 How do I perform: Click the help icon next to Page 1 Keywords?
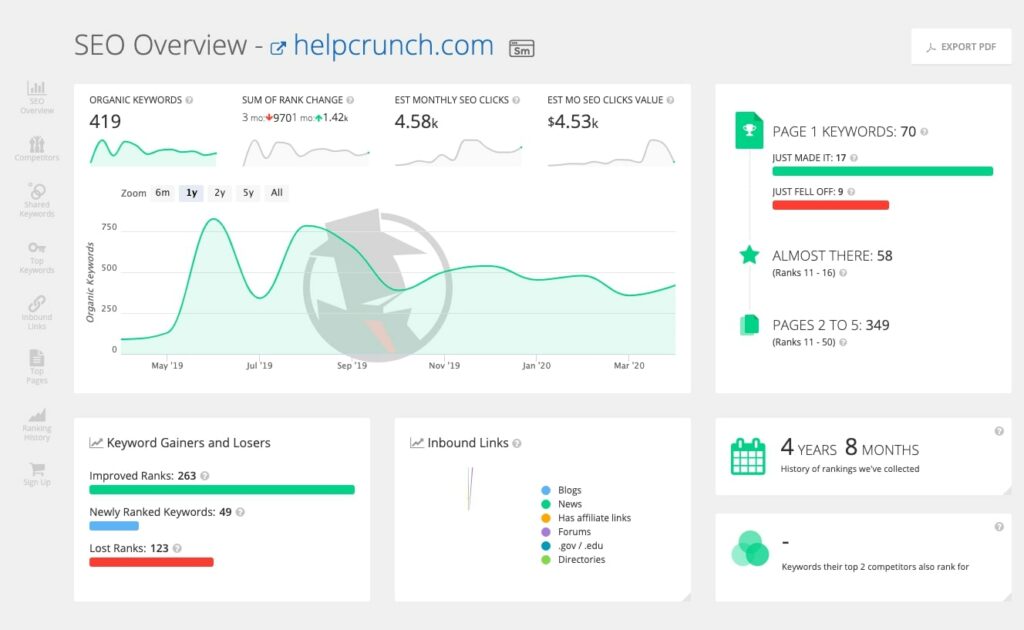click(x=924, y=132)
